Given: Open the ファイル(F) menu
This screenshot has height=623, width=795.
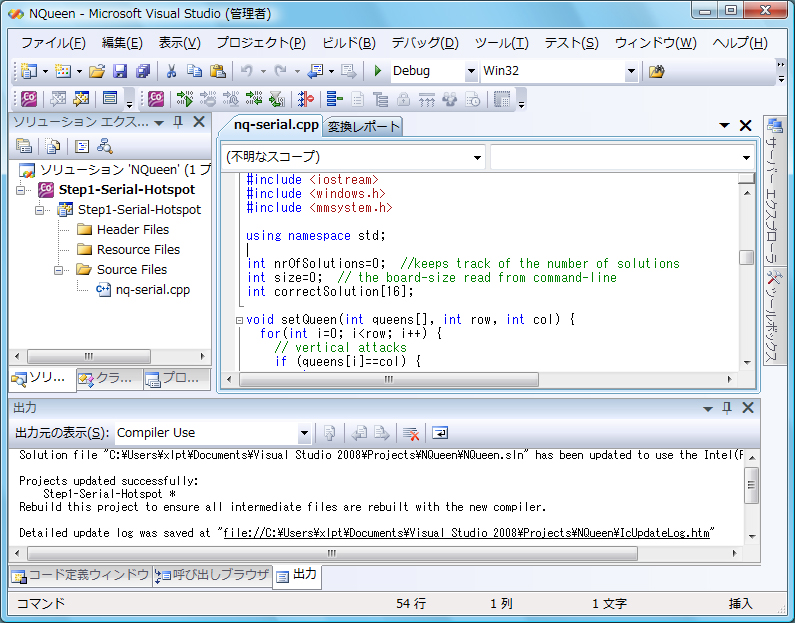Looking at the screenshot, I should point(53,43).
